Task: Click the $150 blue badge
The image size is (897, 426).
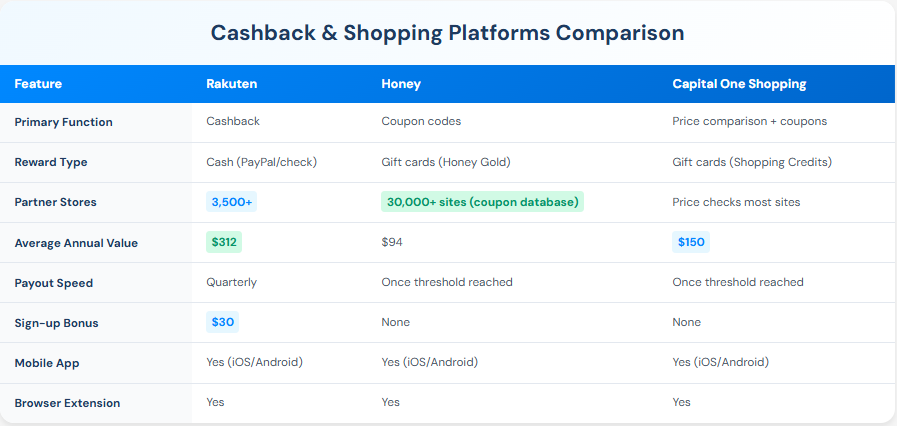Action: [x=691, y=242]
